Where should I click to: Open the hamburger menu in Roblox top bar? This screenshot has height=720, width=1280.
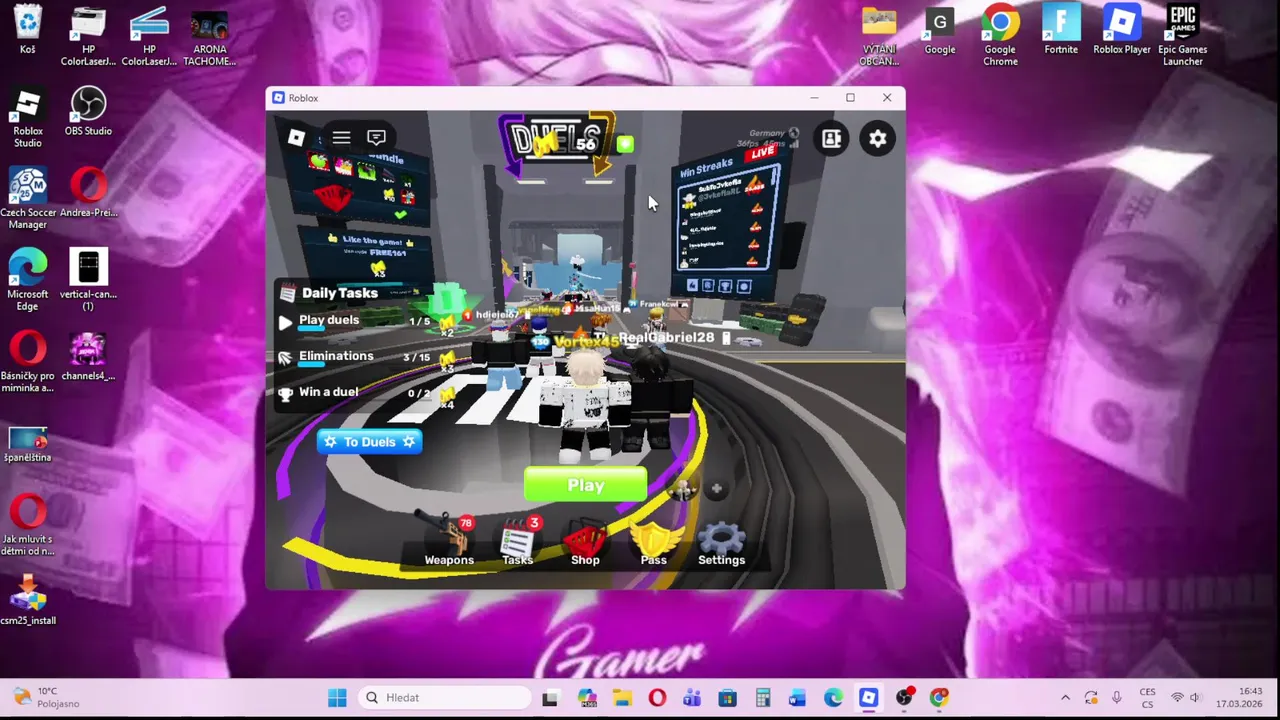click(x=341, y=138)
